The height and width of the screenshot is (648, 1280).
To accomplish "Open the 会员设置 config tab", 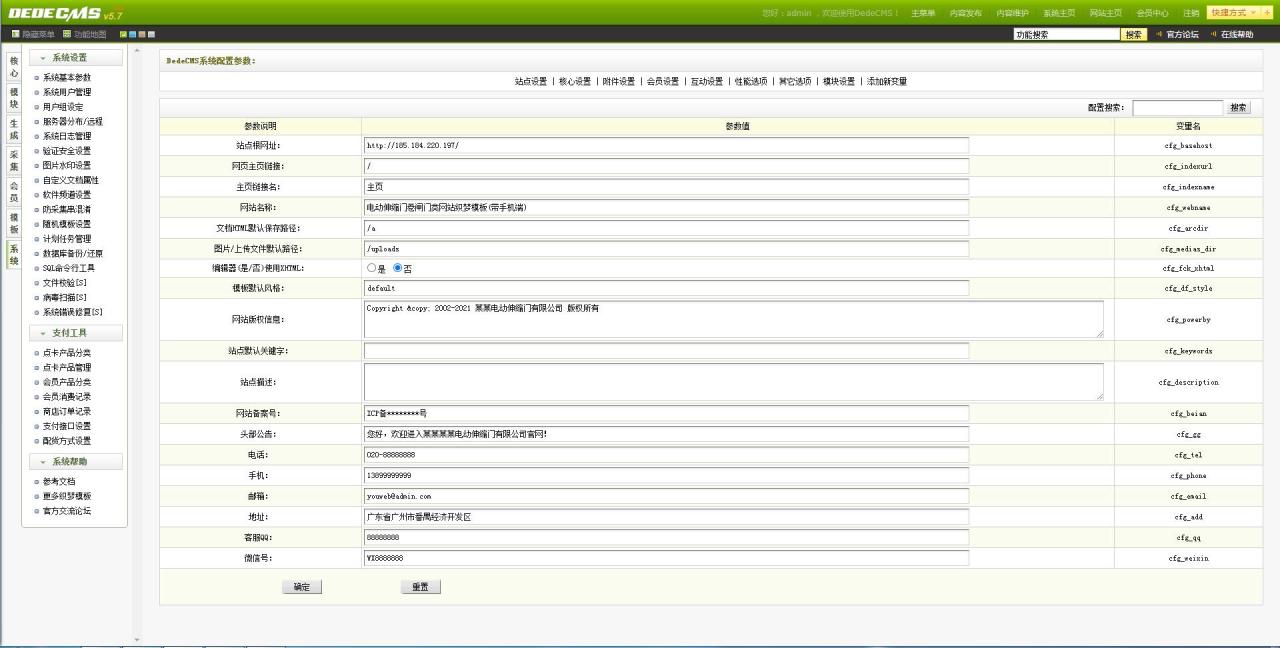I will click(x=663, y=81).
